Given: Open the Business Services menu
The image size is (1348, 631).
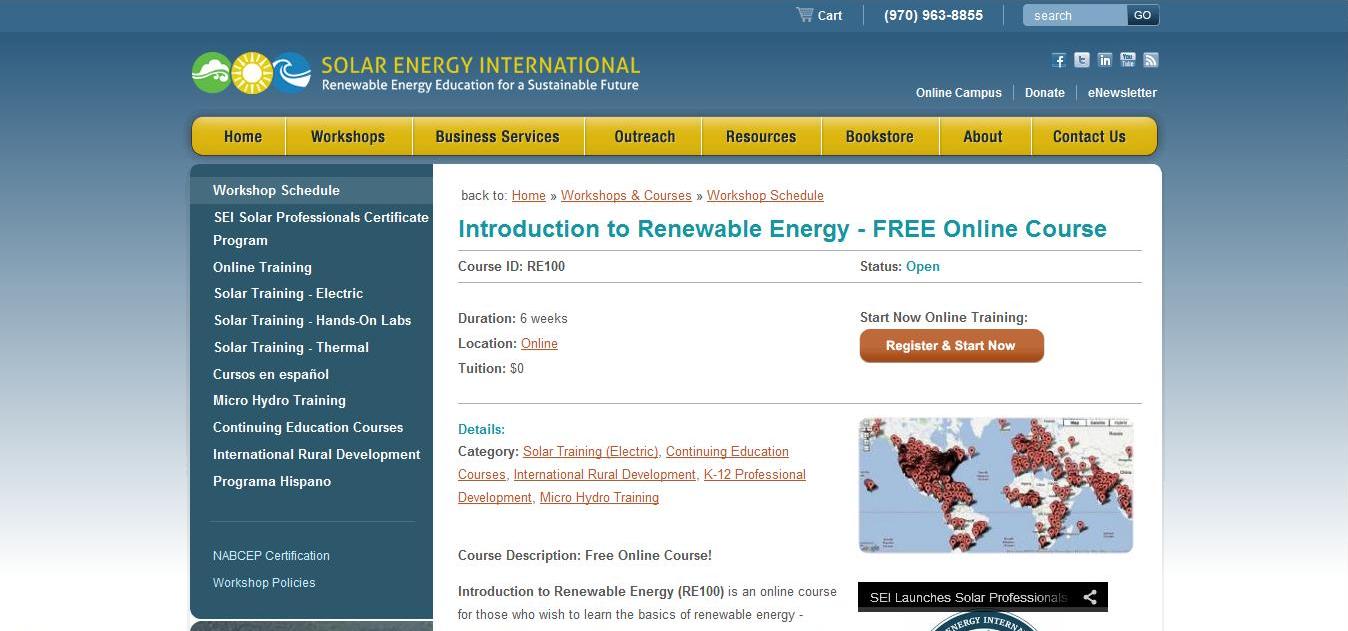Looking at the screenshot, I should point(497,137).
